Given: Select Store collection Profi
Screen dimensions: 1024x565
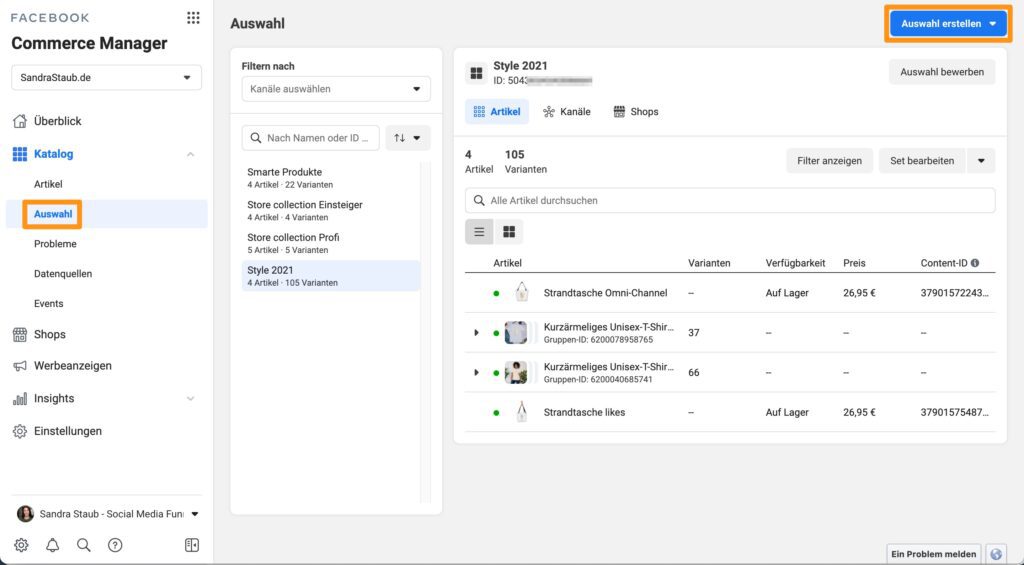Looking at the screenshot, I should pos(331,243).
